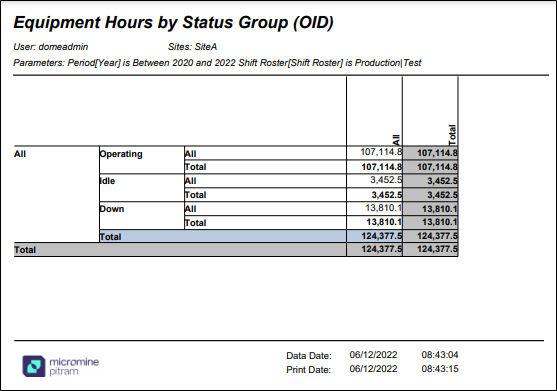Select the time 08:43:15

click(440, 369)
